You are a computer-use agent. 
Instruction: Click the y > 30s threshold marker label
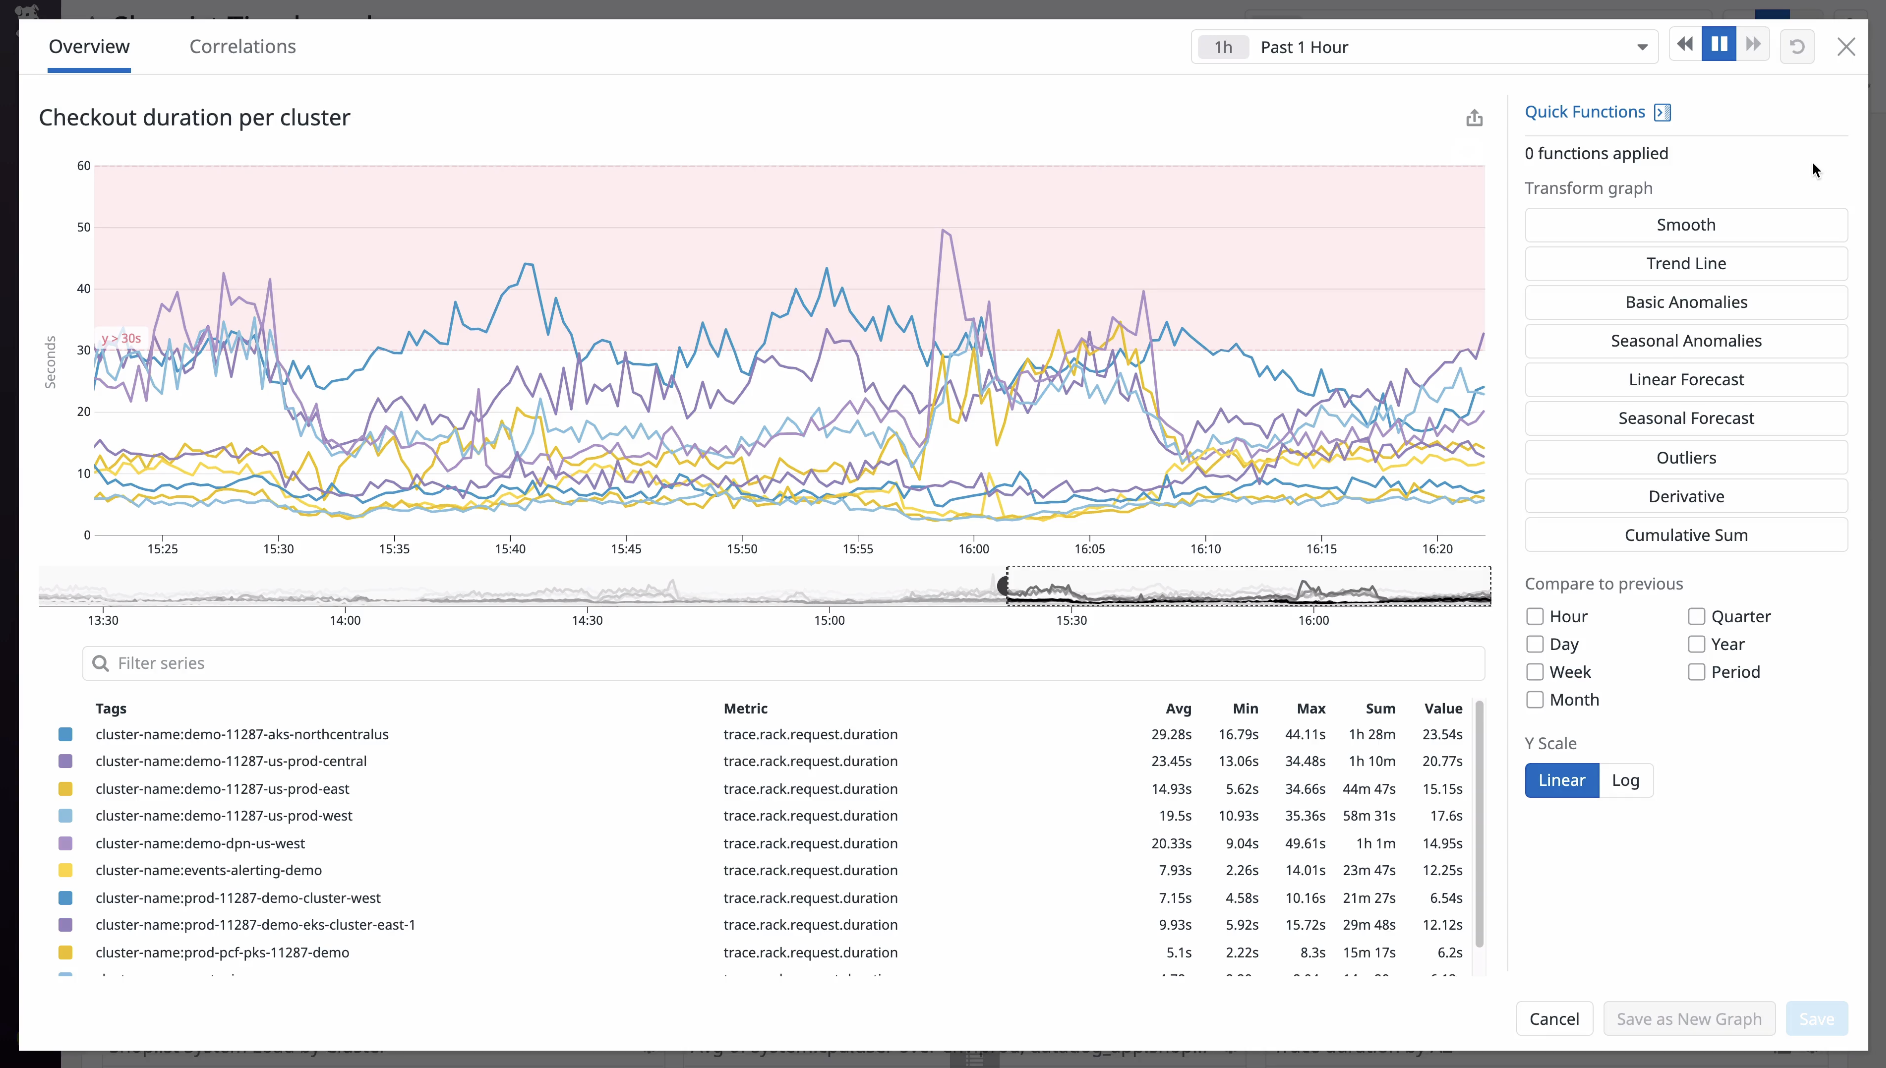[121, 339]
